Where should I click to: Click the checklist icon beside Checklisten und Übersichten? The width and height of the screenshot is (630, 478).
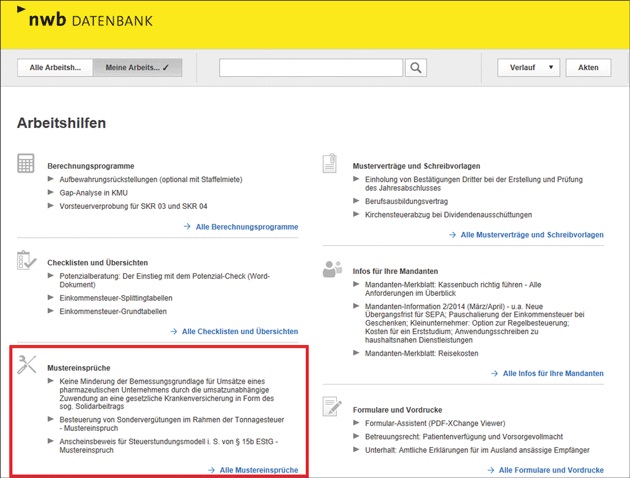click(x=26, y=261)
